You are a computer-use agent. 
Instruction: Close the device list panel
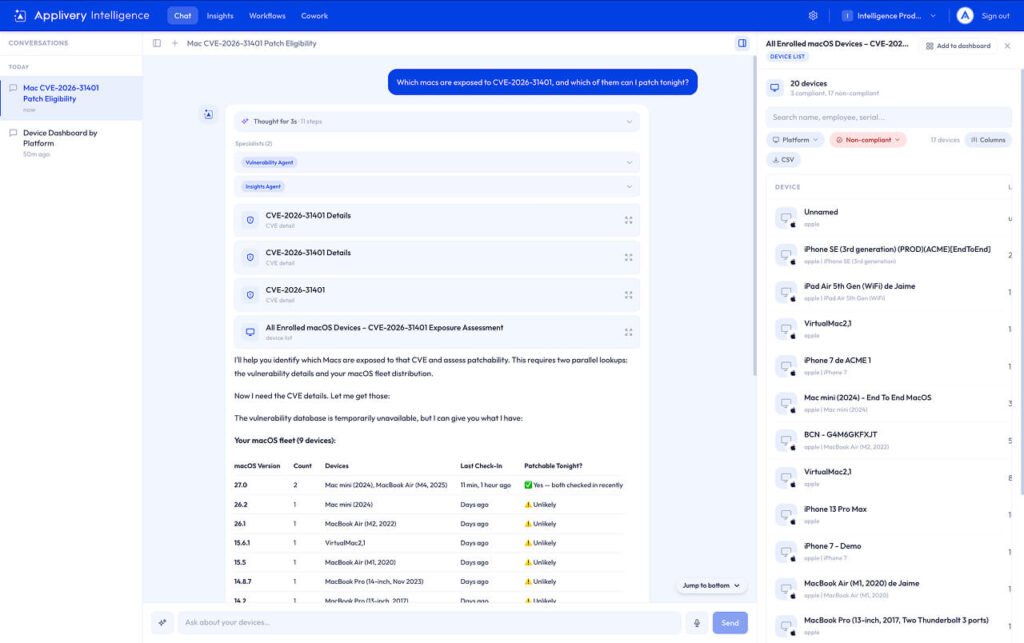(x=1007, y=46)
